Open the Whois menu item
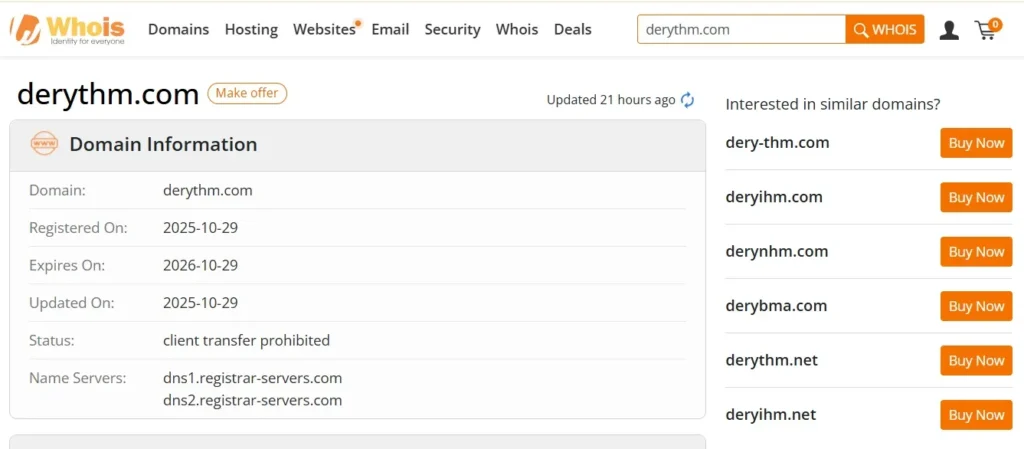 [517, 29]
